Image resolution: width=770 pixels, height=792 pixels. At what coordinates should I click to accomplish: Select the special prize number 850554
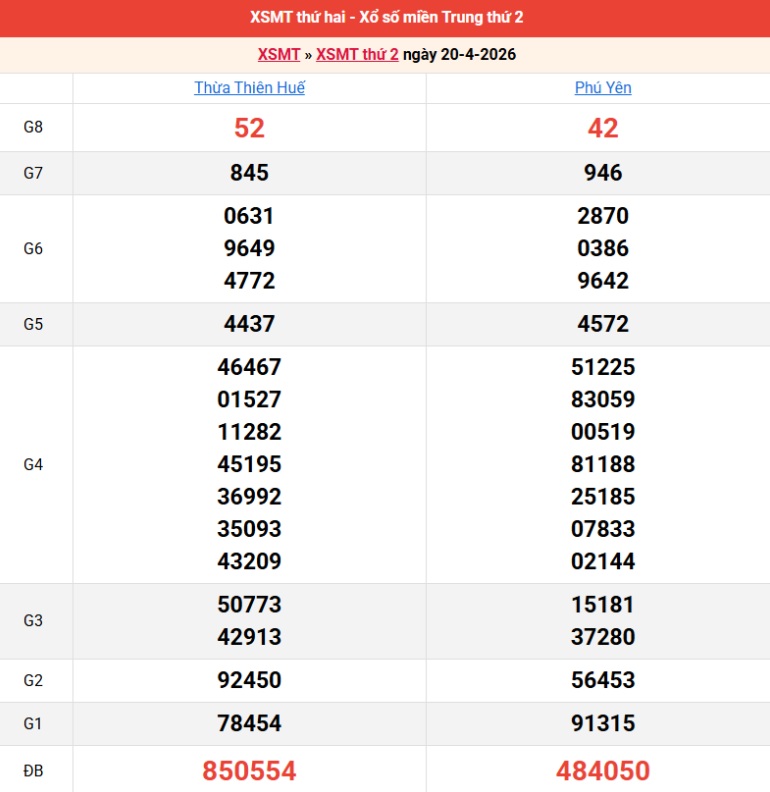pos(249,770)
